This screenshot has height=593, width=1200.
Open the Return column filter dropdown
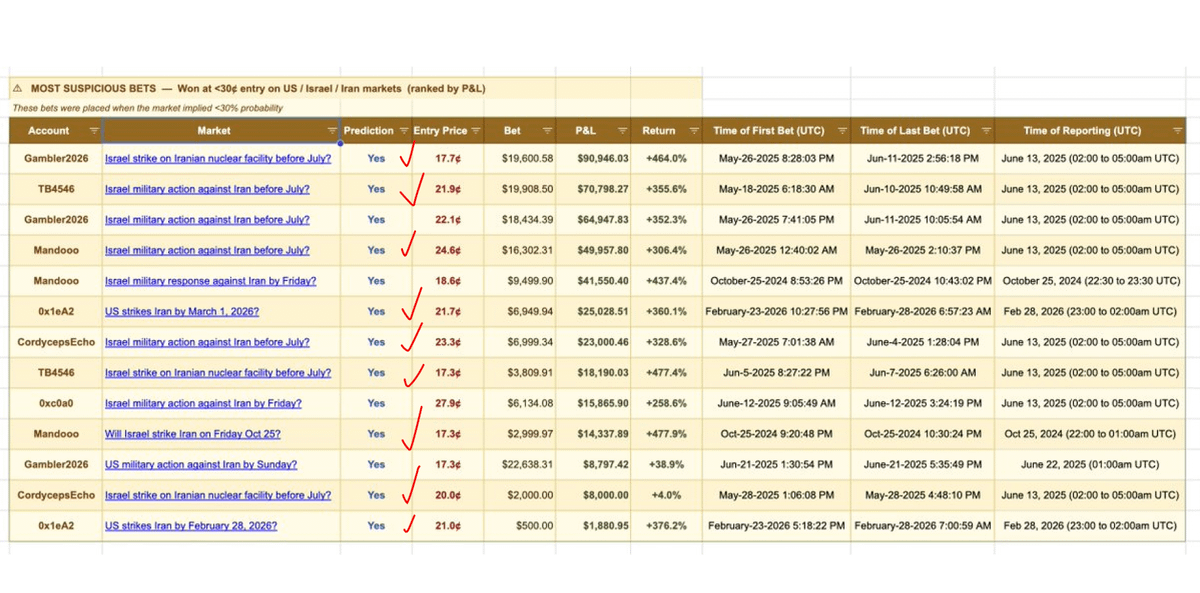695,131
